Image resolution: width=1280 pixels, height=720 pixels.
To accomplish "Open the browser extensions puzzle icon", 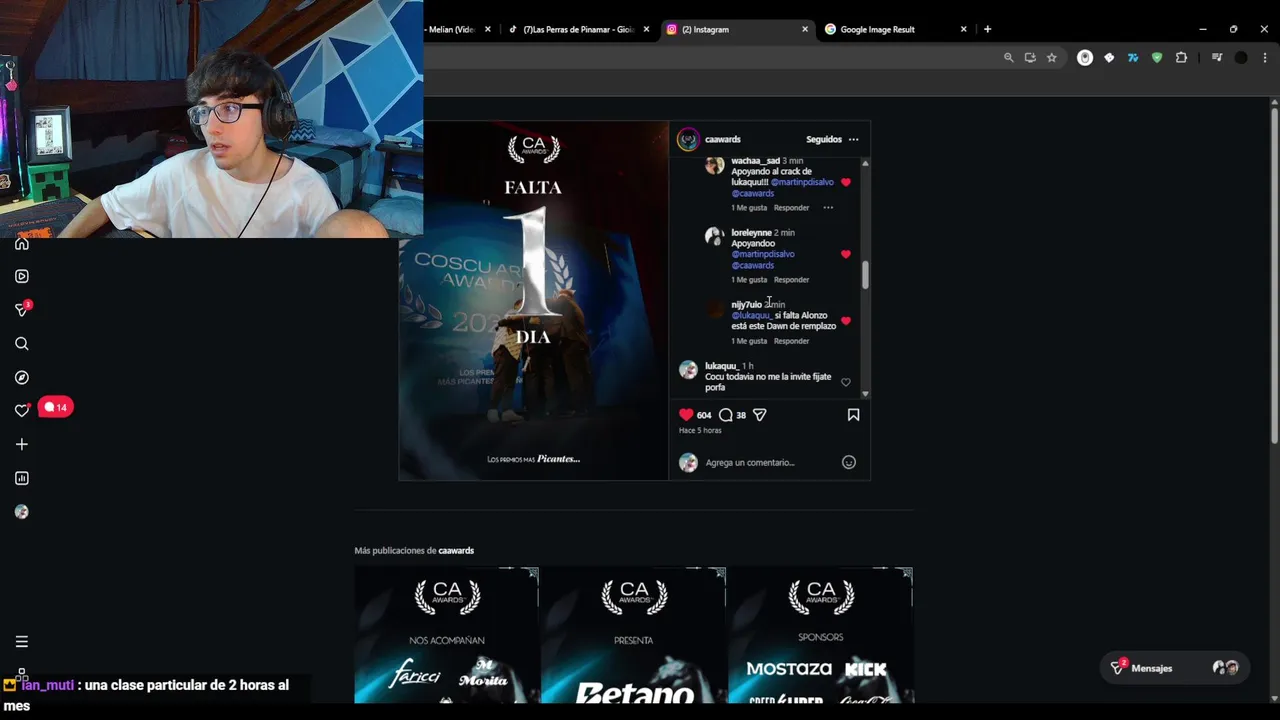I will pos(1181,58).
